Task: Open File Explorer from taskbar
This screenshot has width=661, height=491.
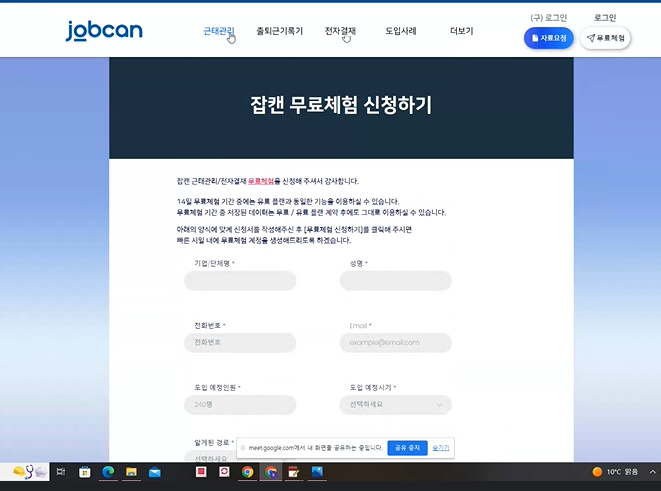Action: click(x=132, y=472)
